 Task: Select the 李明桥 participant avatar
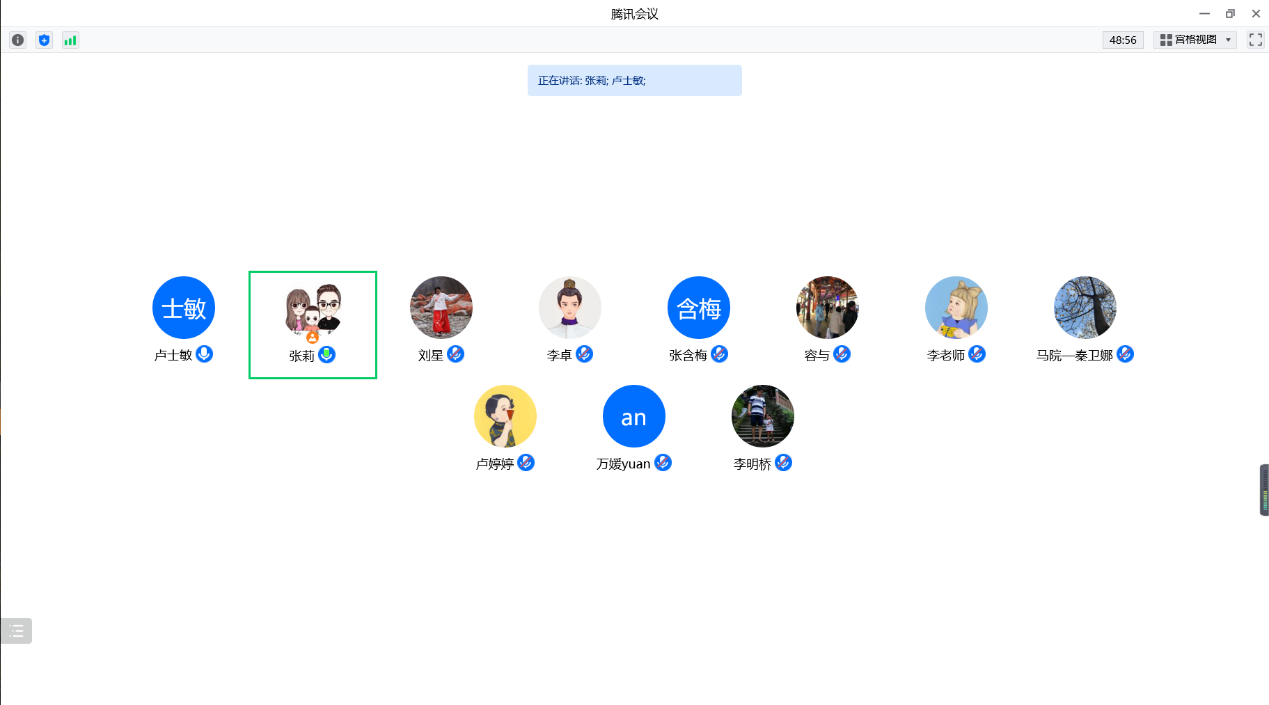[x=763, y=416]
